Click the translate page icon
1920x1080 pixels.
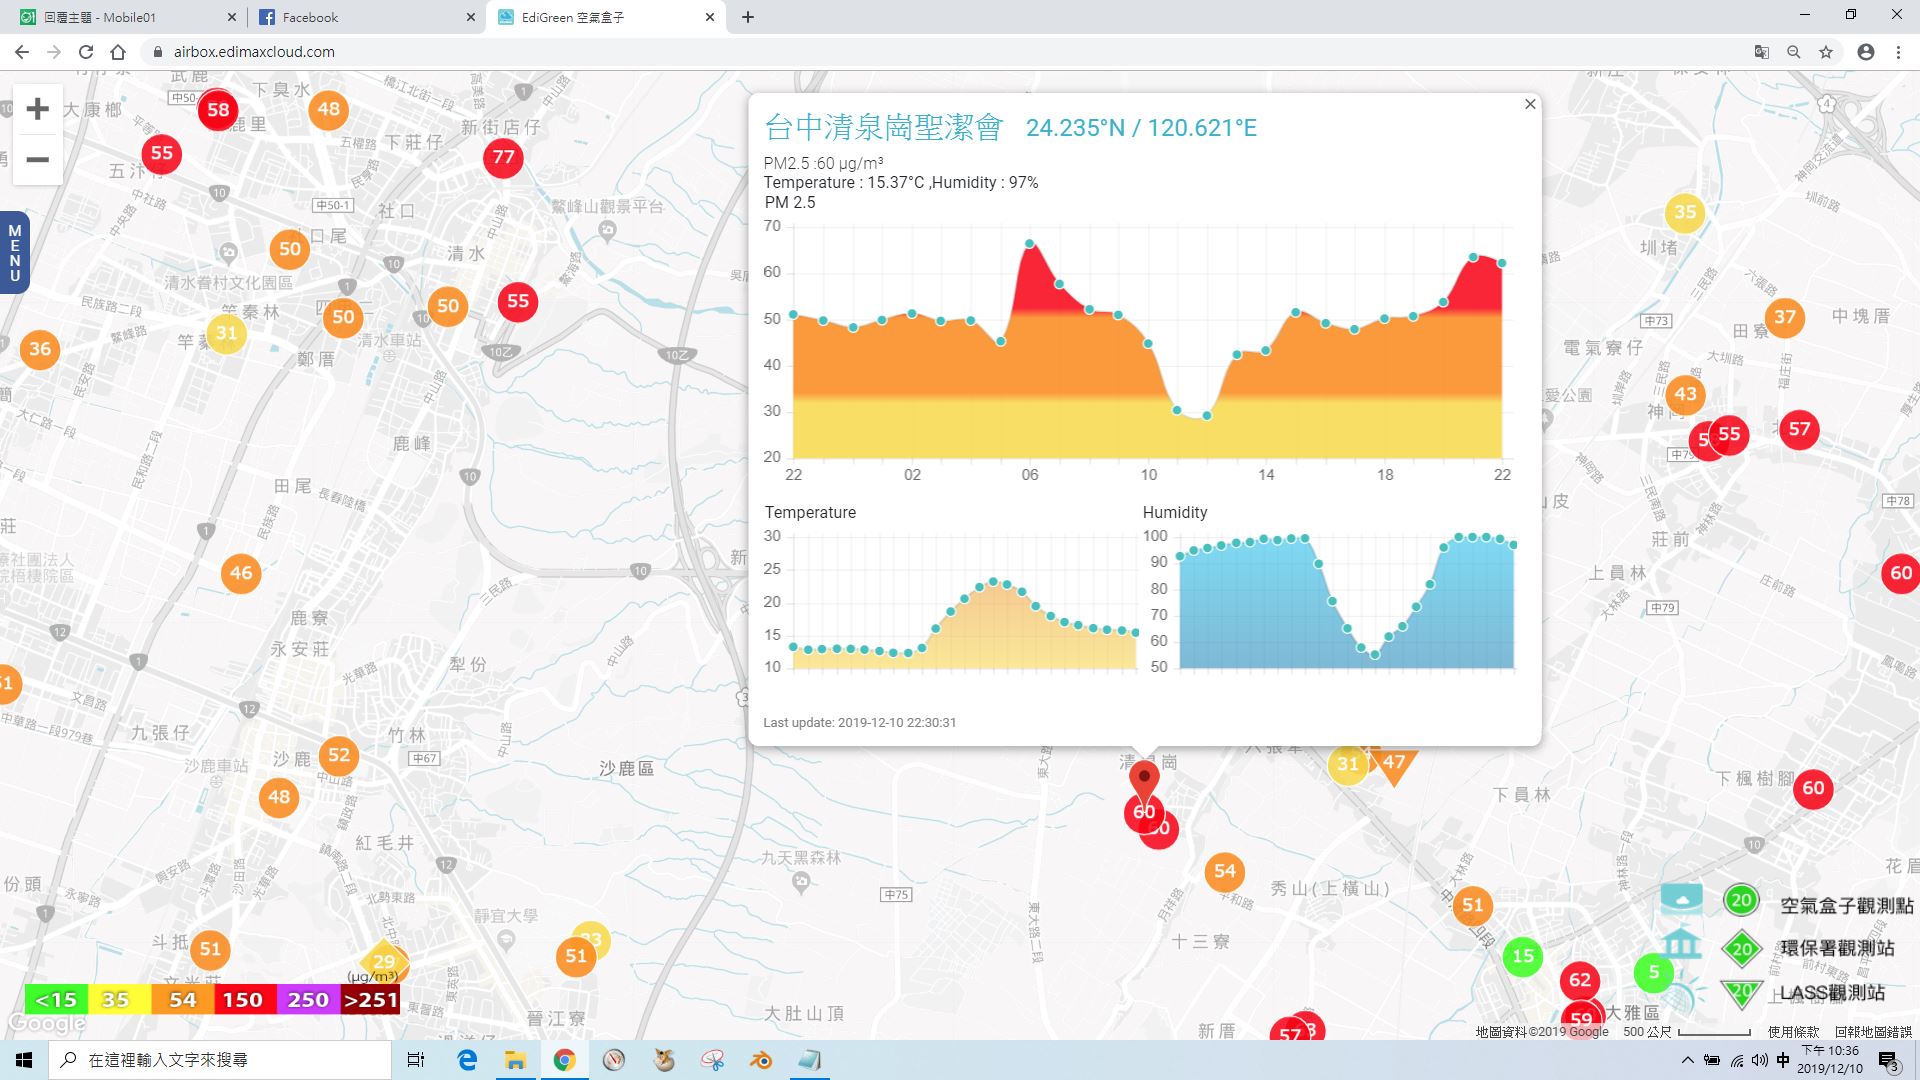pos(1762,52)
